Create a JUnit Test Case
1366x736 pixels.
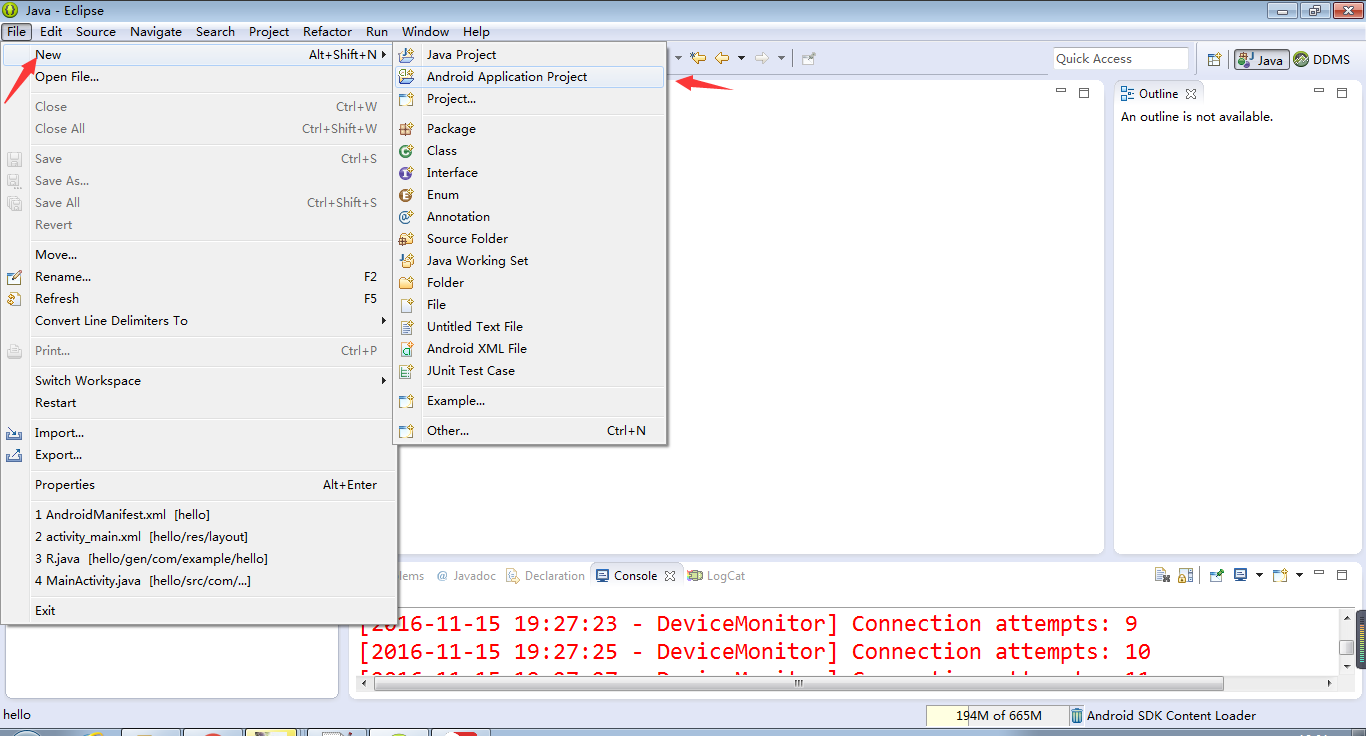530,371
